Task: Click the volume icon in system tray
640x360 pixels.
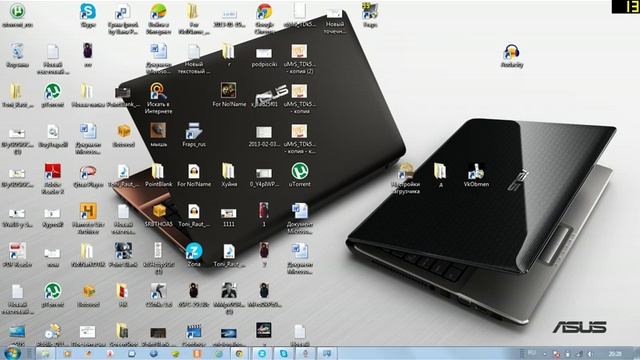Action: (x=590, y=353)
